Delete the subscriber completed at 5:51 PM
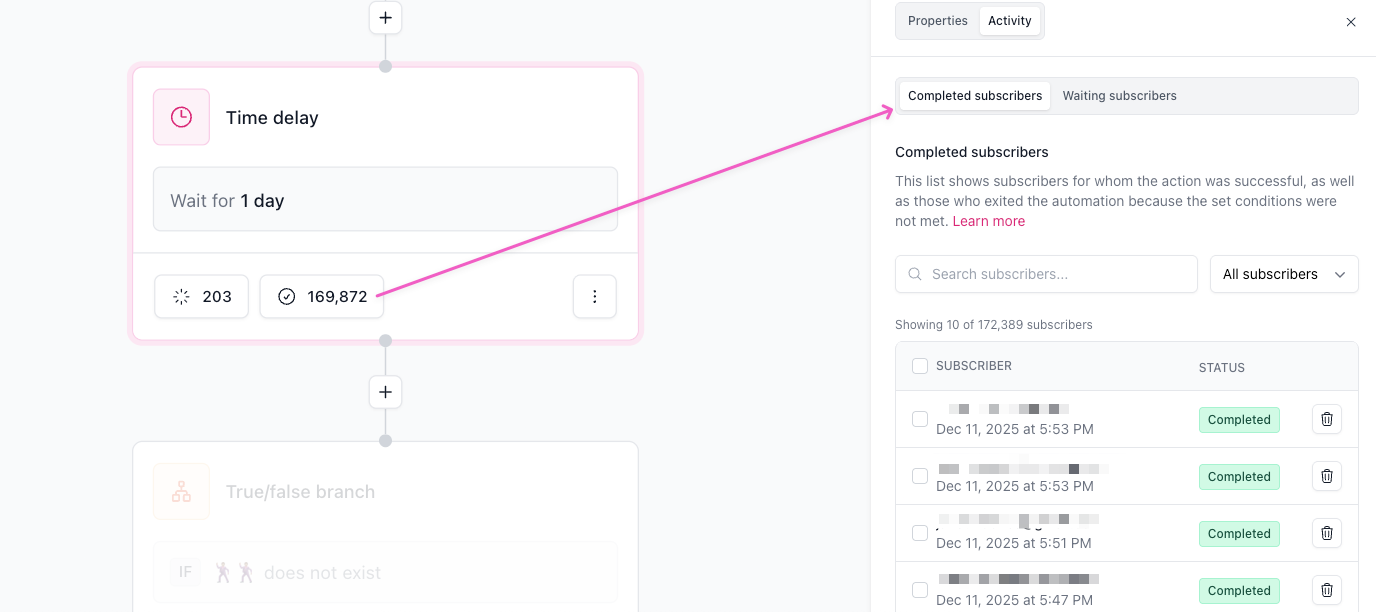 (1326, 534)
